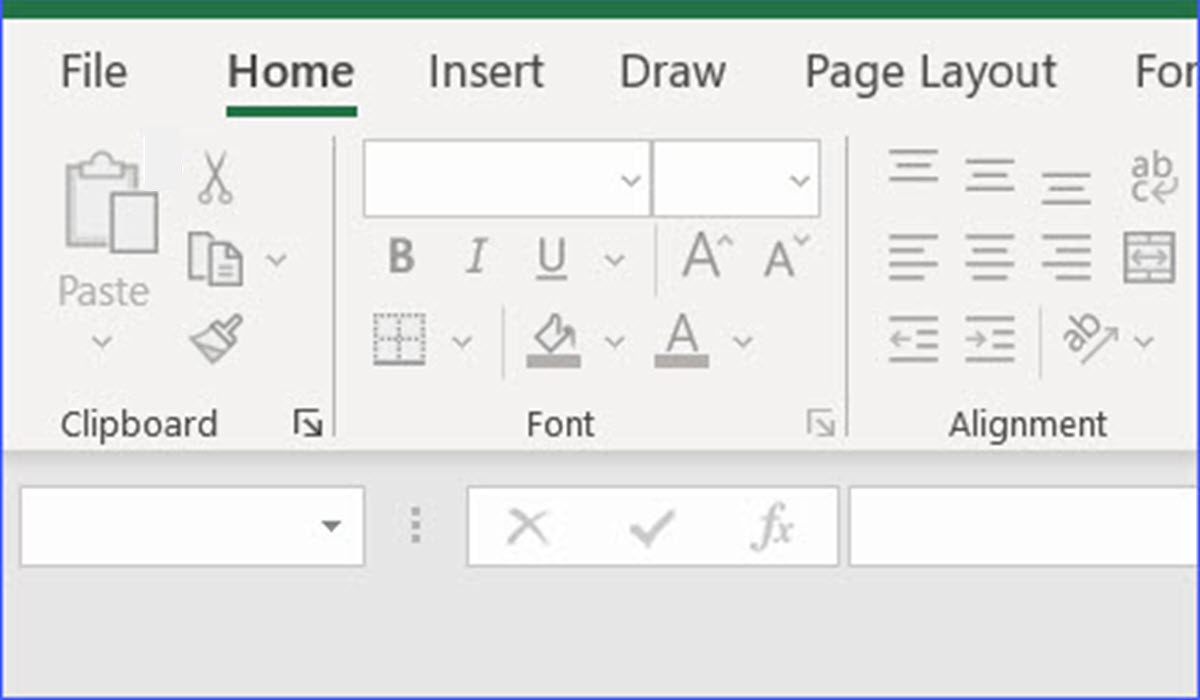Toggle Underline formatting

[x=551, y=258]
